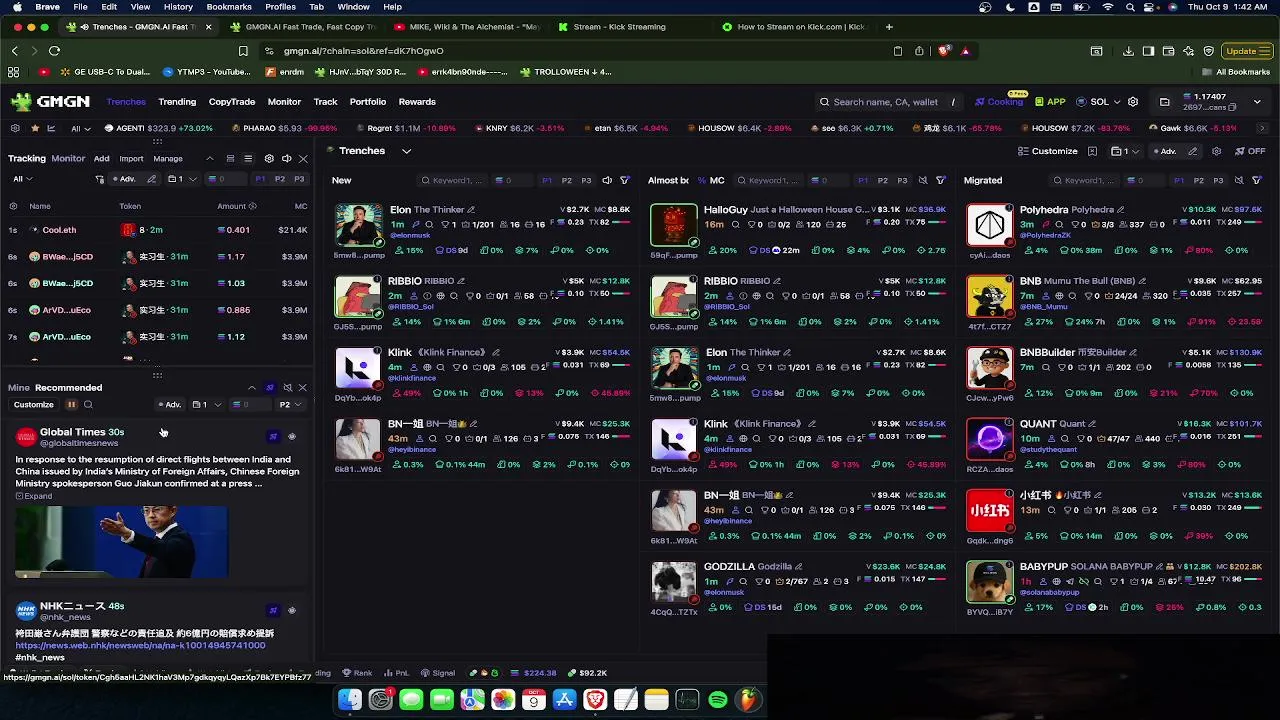Go to CopyTrade tab
The width and height of the screenshot is (1280, 720).
232,102
